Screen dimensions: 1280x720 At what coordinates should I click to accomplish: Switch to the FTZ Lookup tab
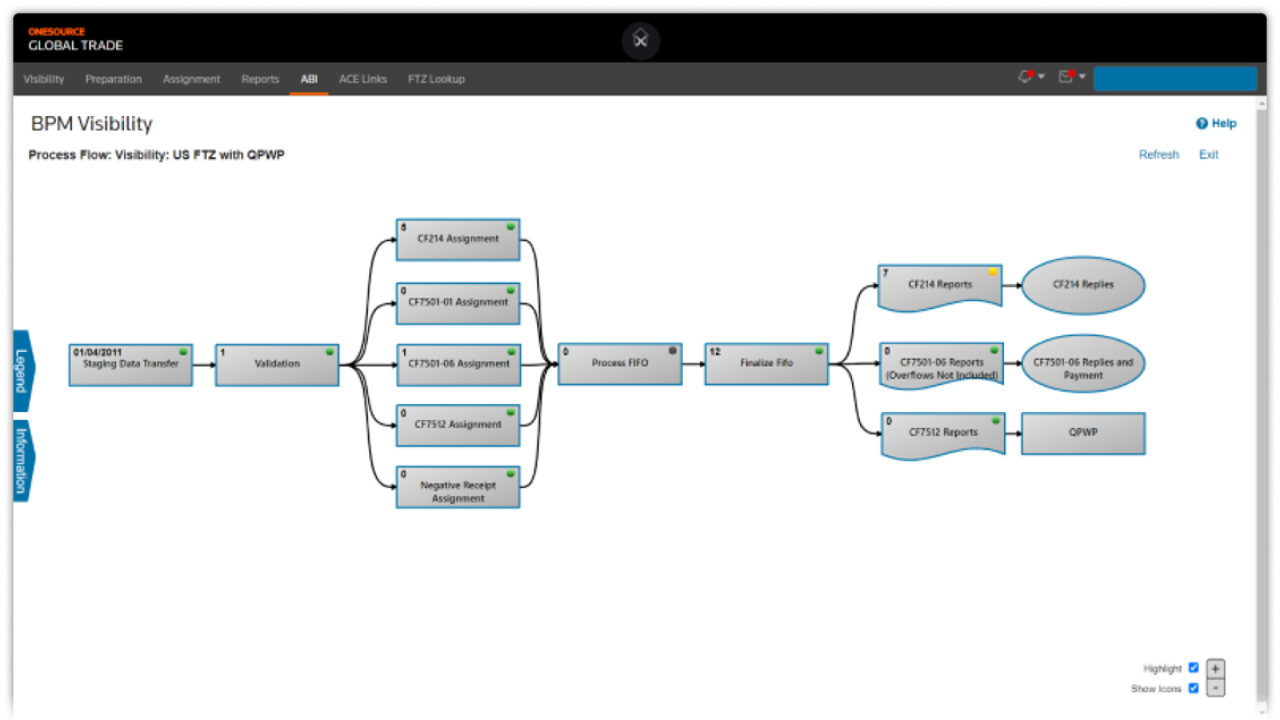coord(436,79)
